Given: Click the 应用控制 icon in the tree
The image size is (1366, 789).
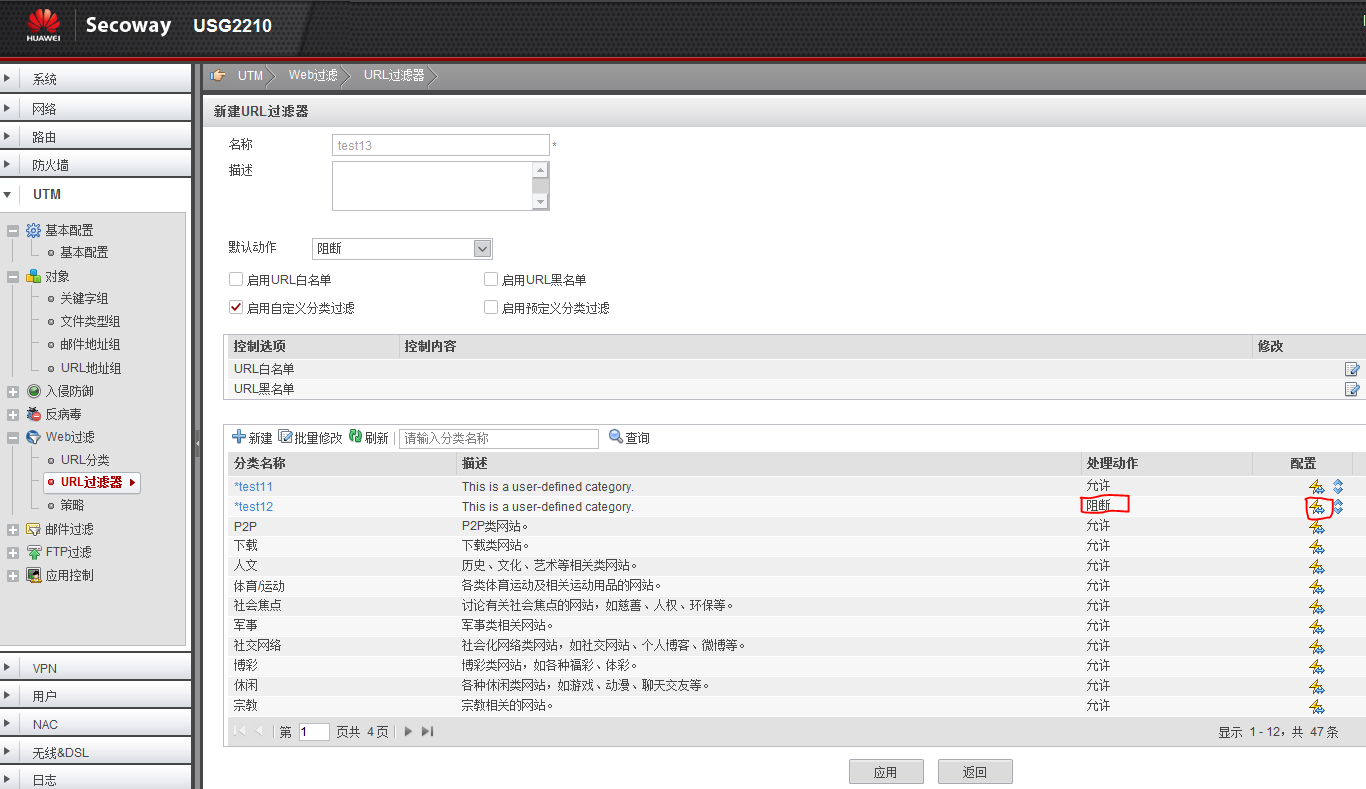Looking at the screenshot, I should click(x=34, y=575).
